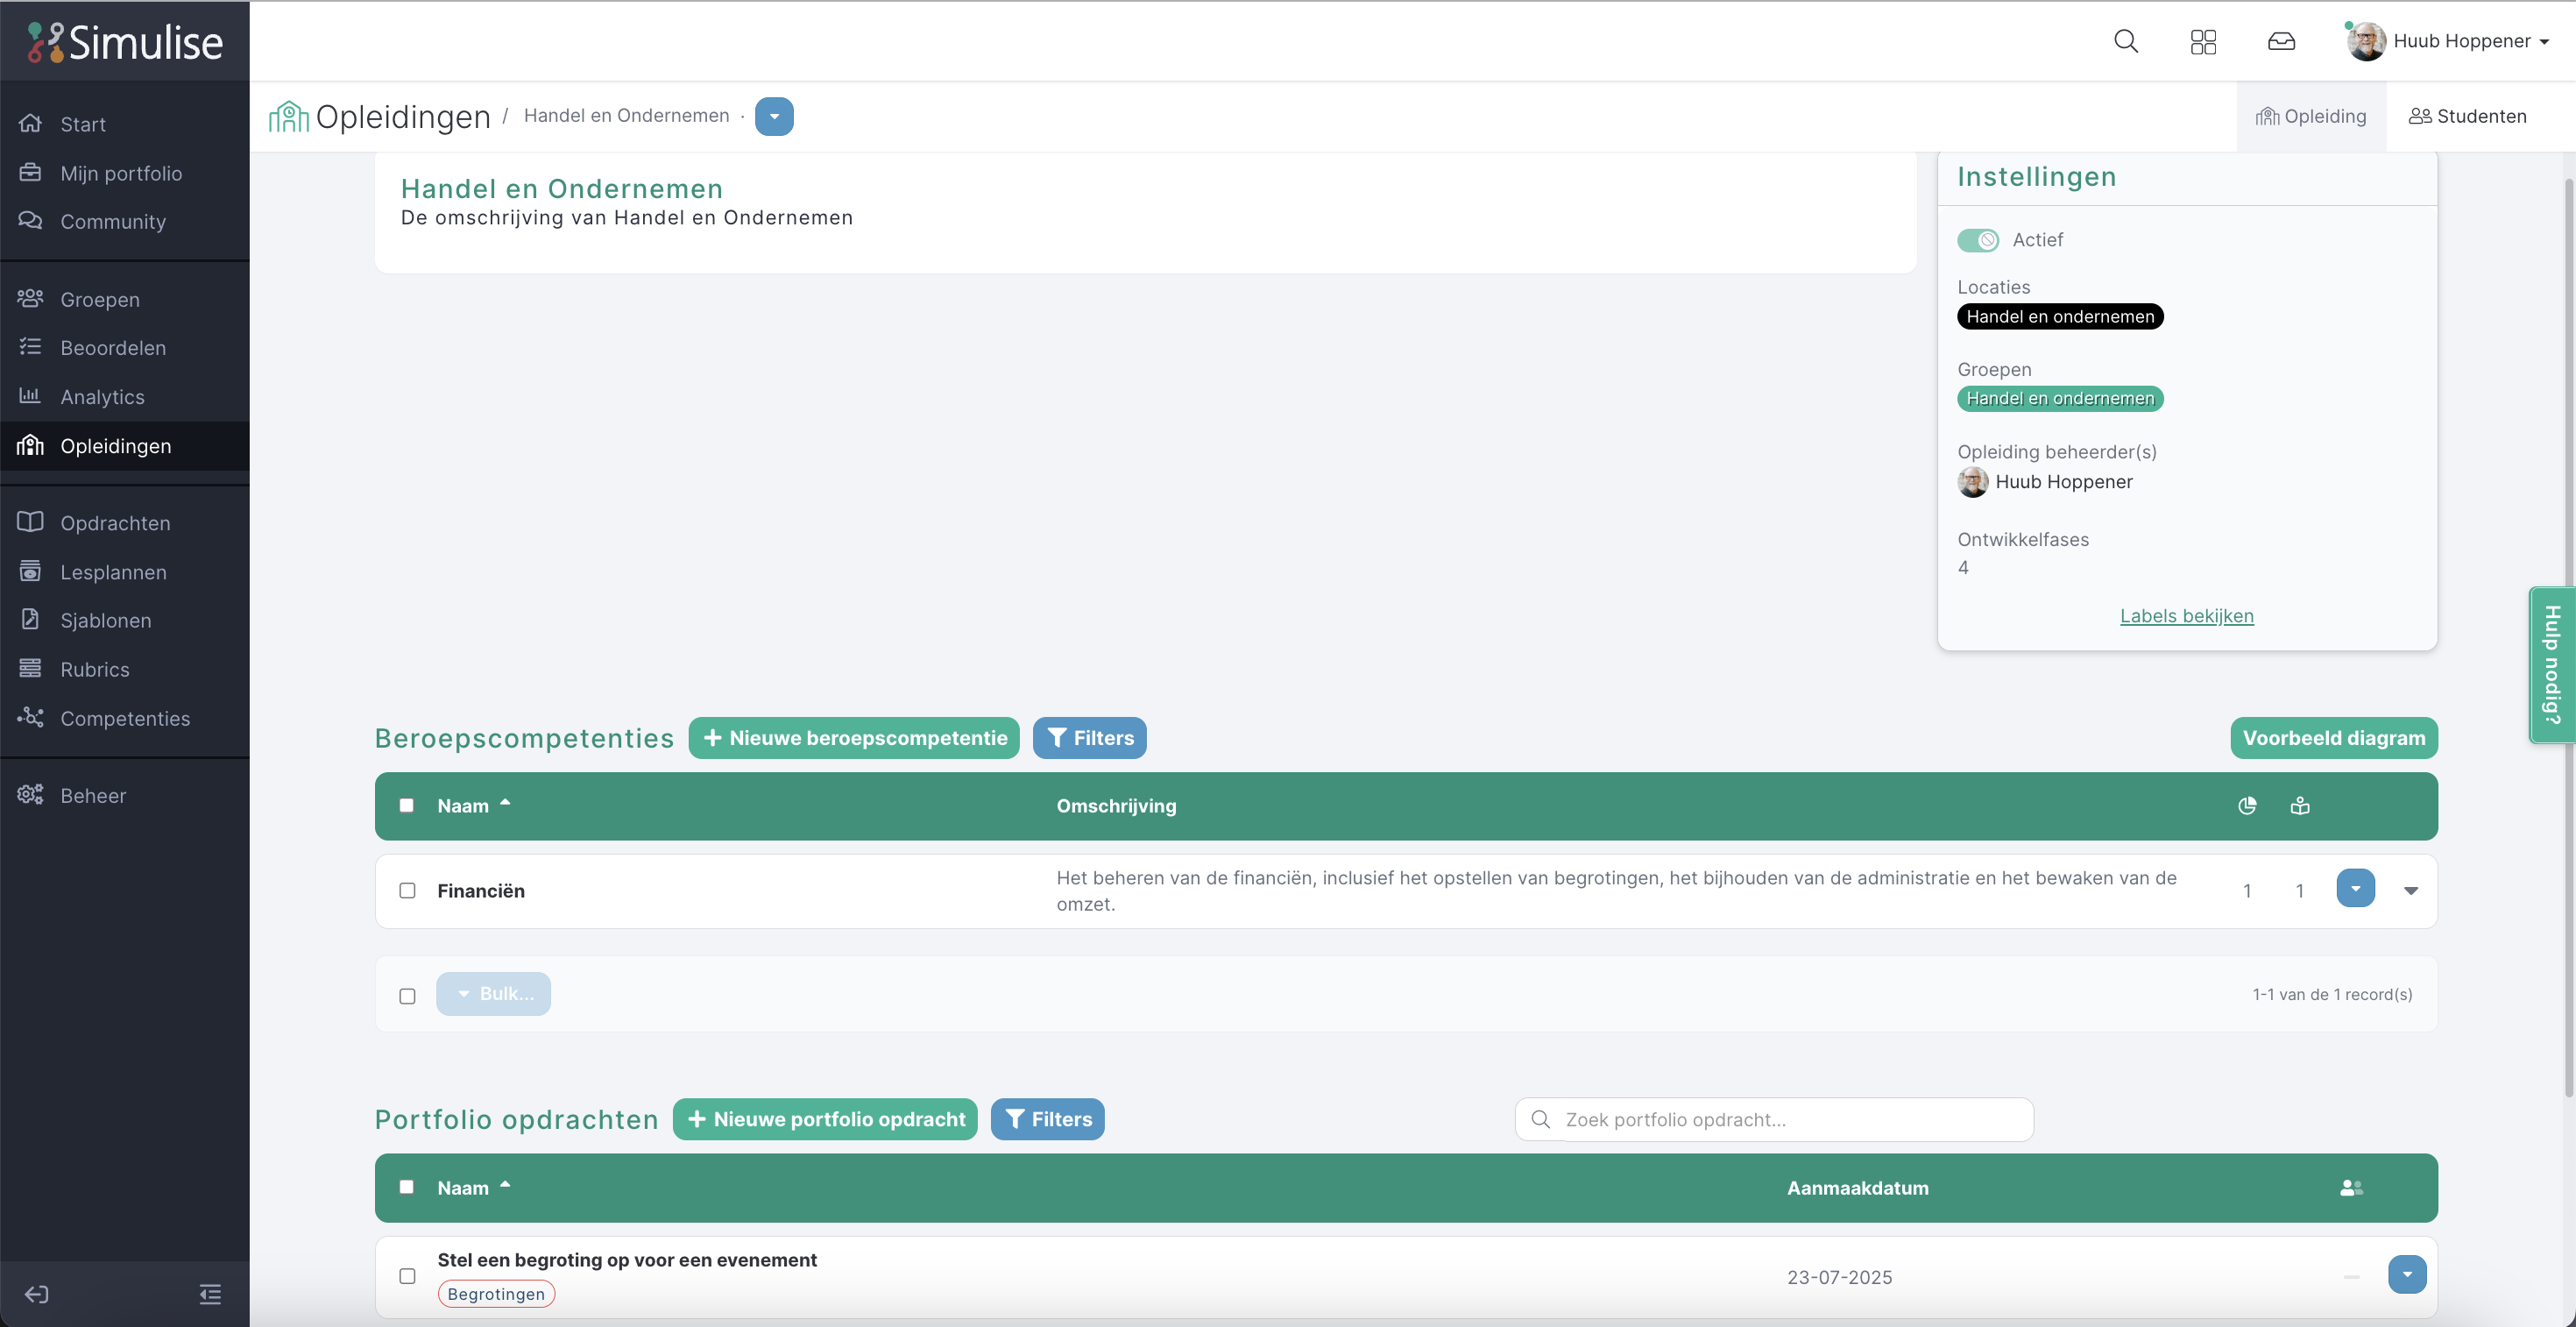Viewport: 2576px width, 1327px height.
Task: Click the Mijn portfolio briefcase icon
Action: click(30, 172)
